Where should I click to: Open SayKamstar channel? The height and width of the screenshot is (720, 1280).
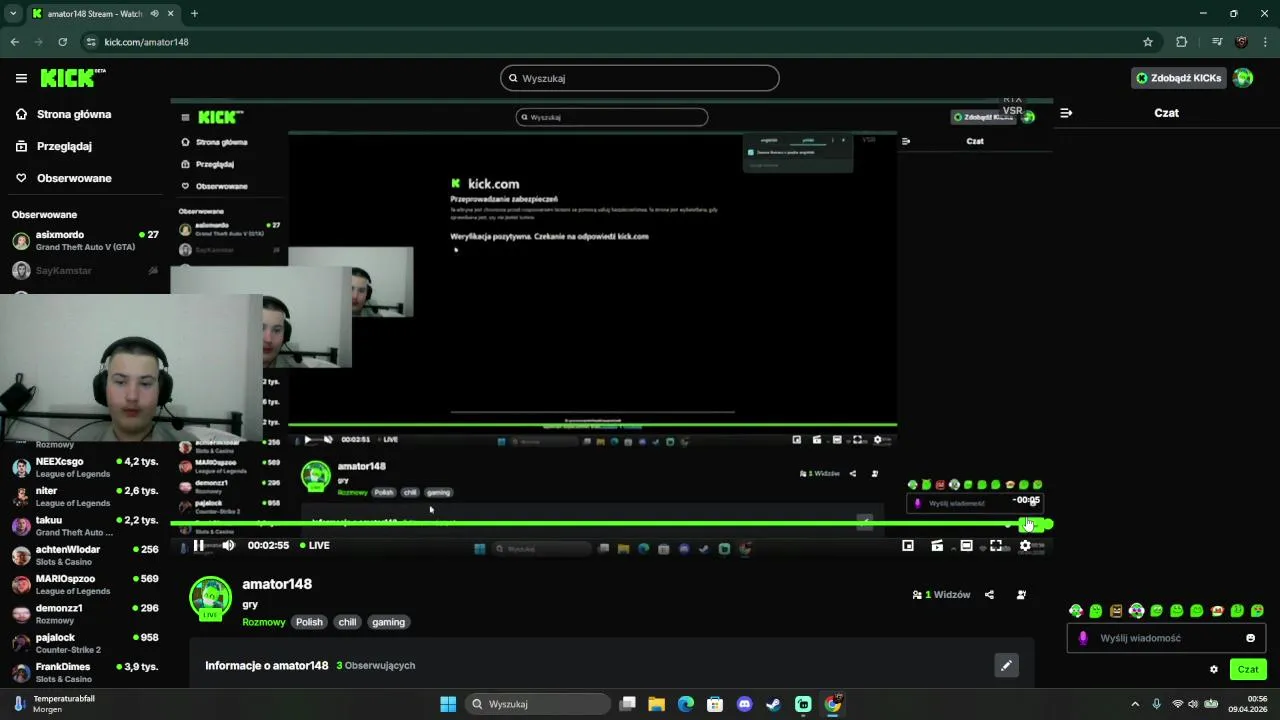click(85, 271)
